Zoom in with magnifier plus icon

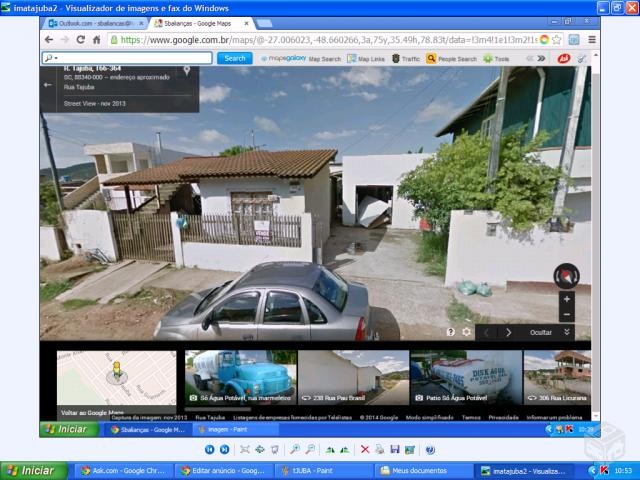(295, 449)
